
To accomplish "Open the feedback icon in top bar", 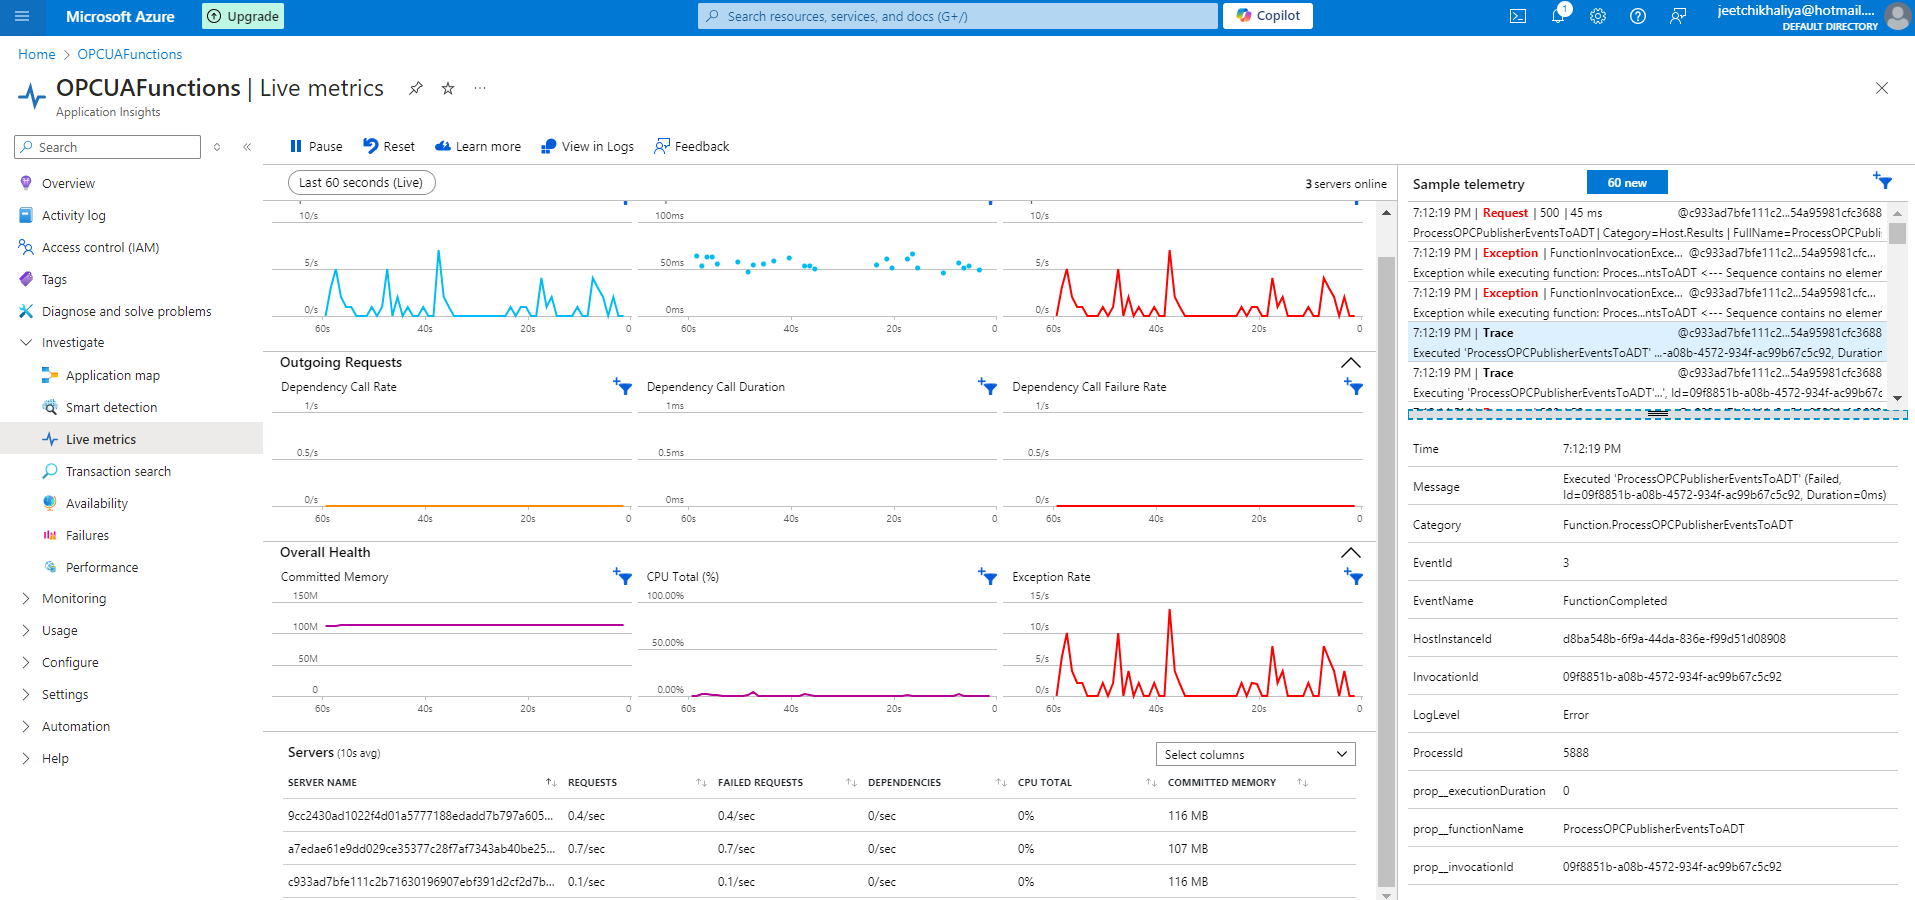I will click(1678, 16).
